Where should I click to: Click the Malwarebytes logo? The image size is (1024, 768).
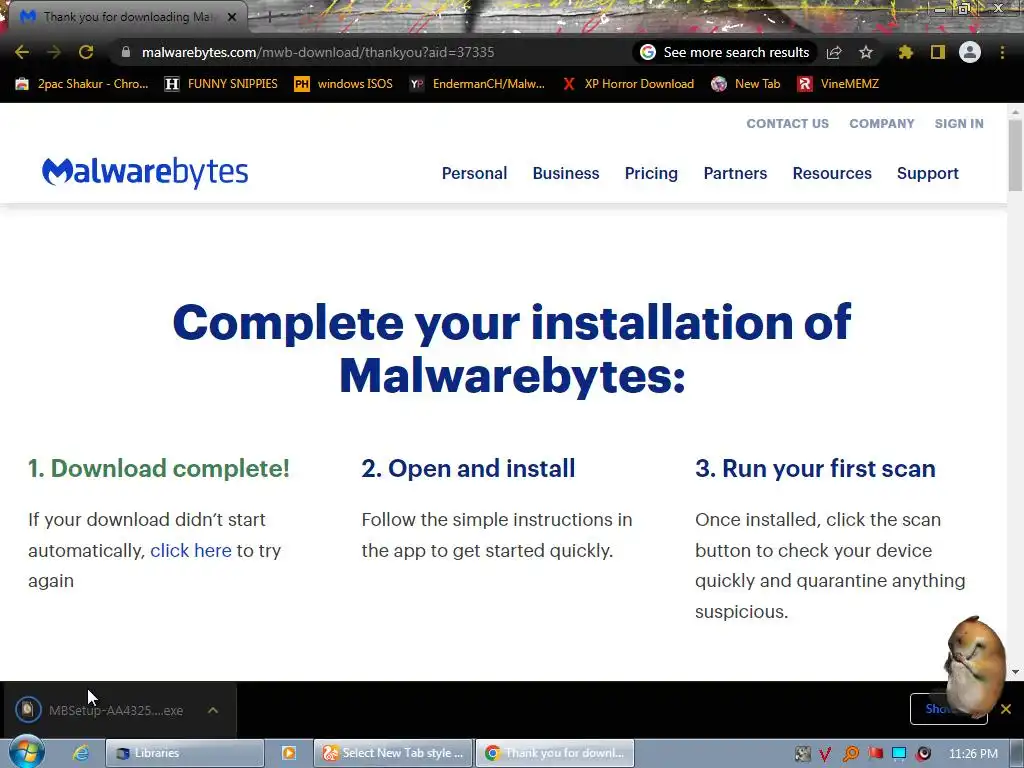click(x=145, y=172)
